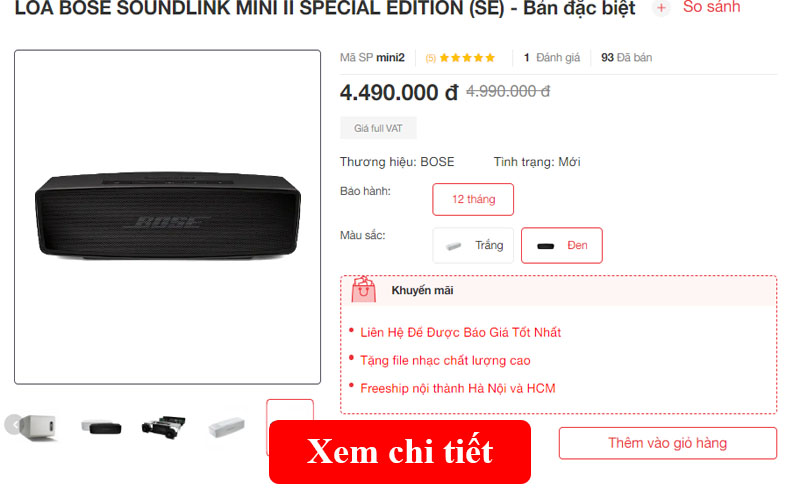
Task: Select the white speaker angled thumbnail
Action: point(227,427)
